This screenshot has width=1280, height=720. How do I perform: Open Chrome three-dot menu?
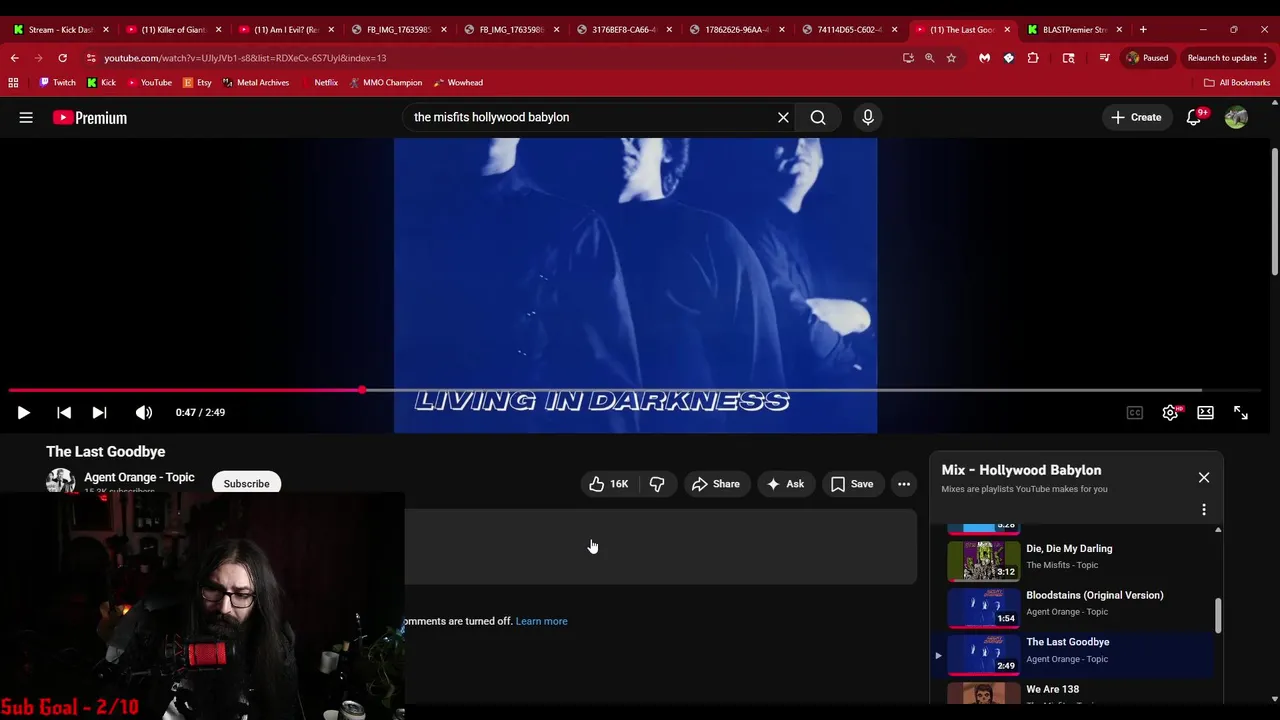1265,58
